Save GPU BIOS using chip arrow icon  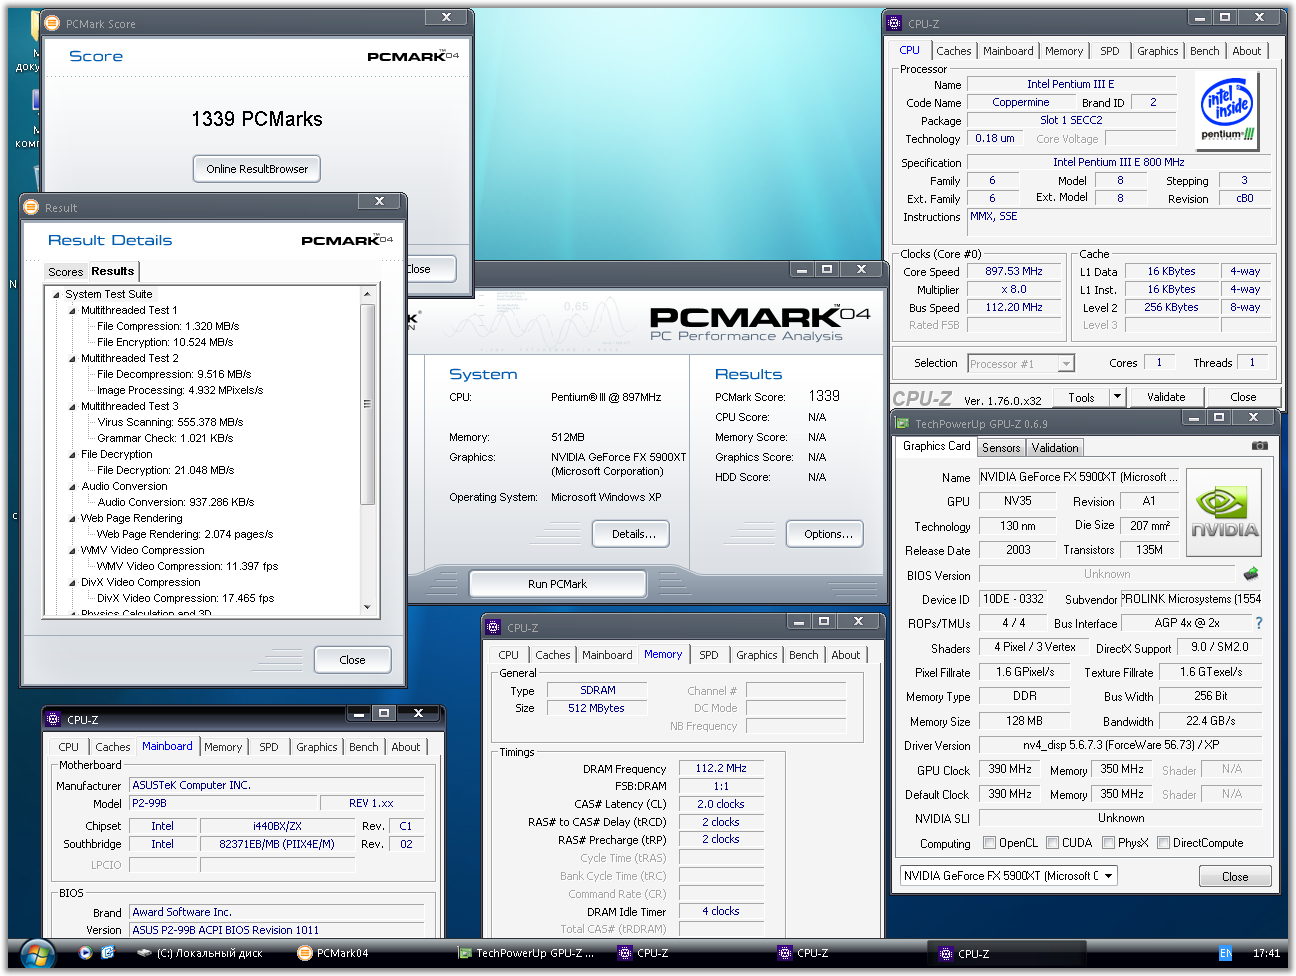pos(1250,574)
